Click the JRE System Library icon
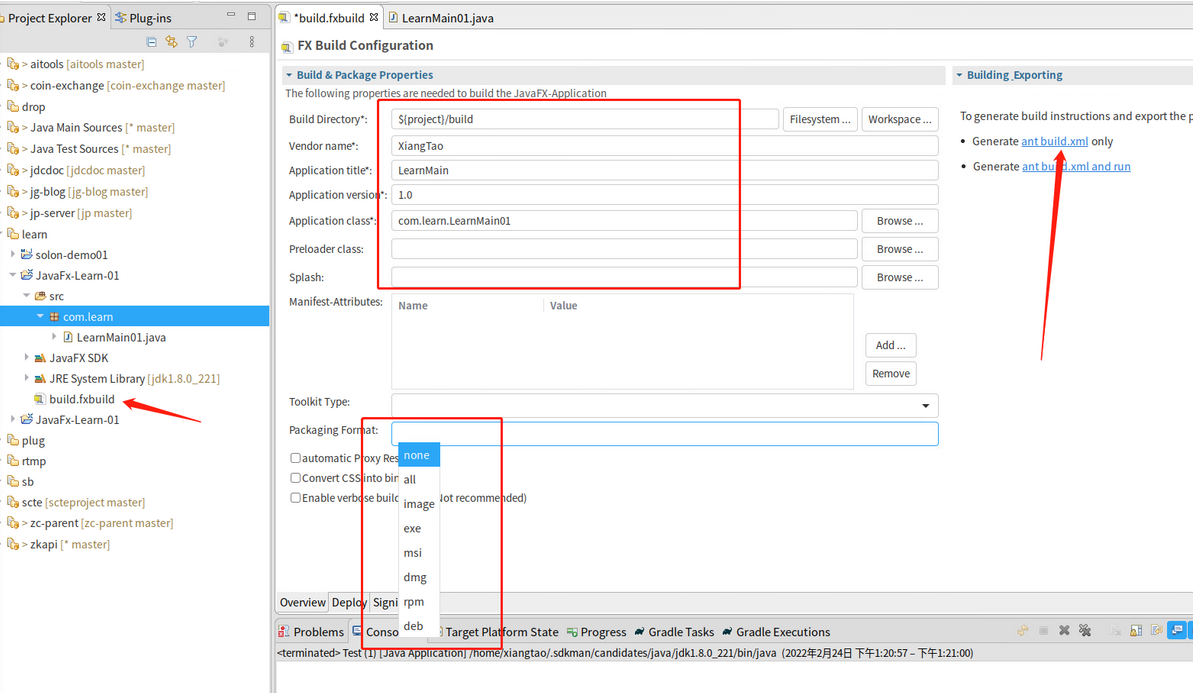1193x693 pixels. click(40, 378)
